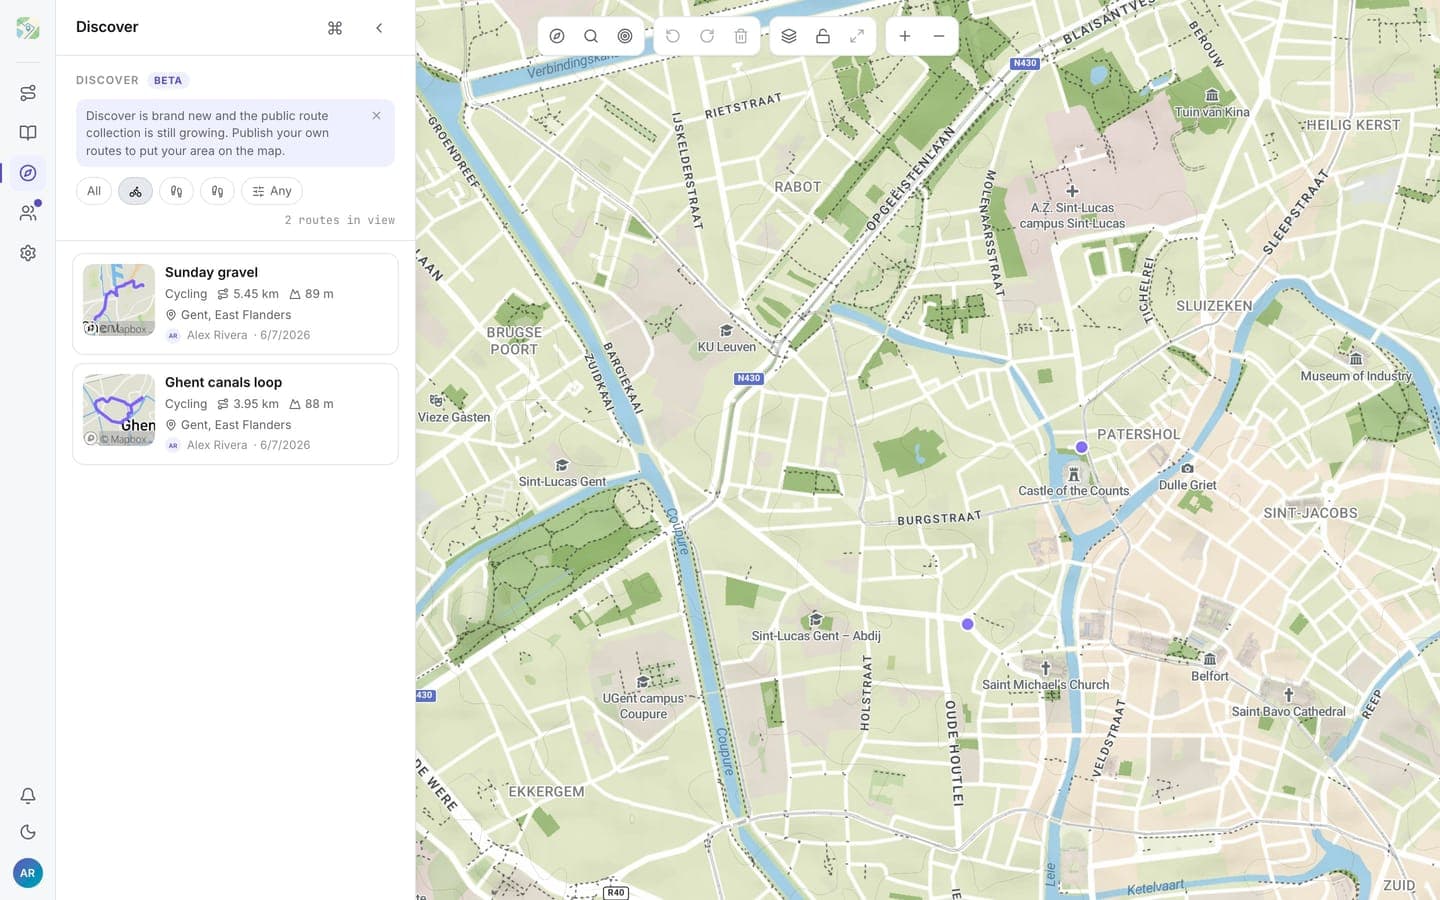Select the All activity filter chip
The image size is (1440, 900).
click(x=94, y=191)
